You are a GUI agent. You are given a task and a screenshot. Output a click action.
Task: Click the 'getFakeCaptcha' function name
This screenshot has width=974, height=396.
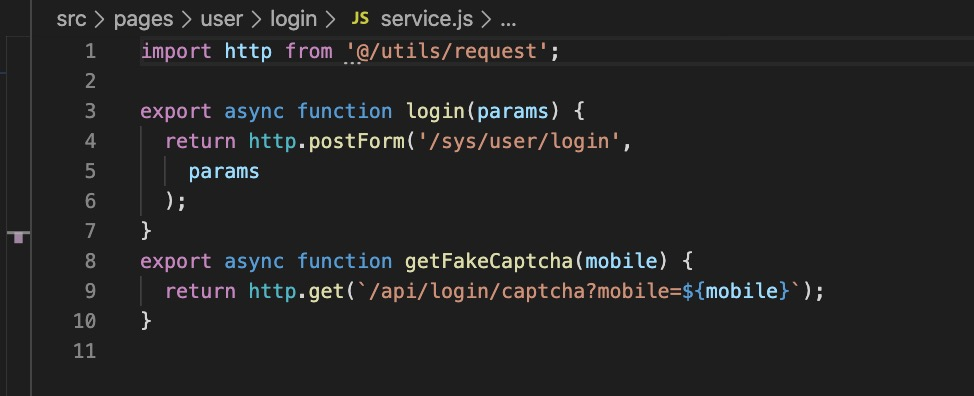(x=489, y=261)
